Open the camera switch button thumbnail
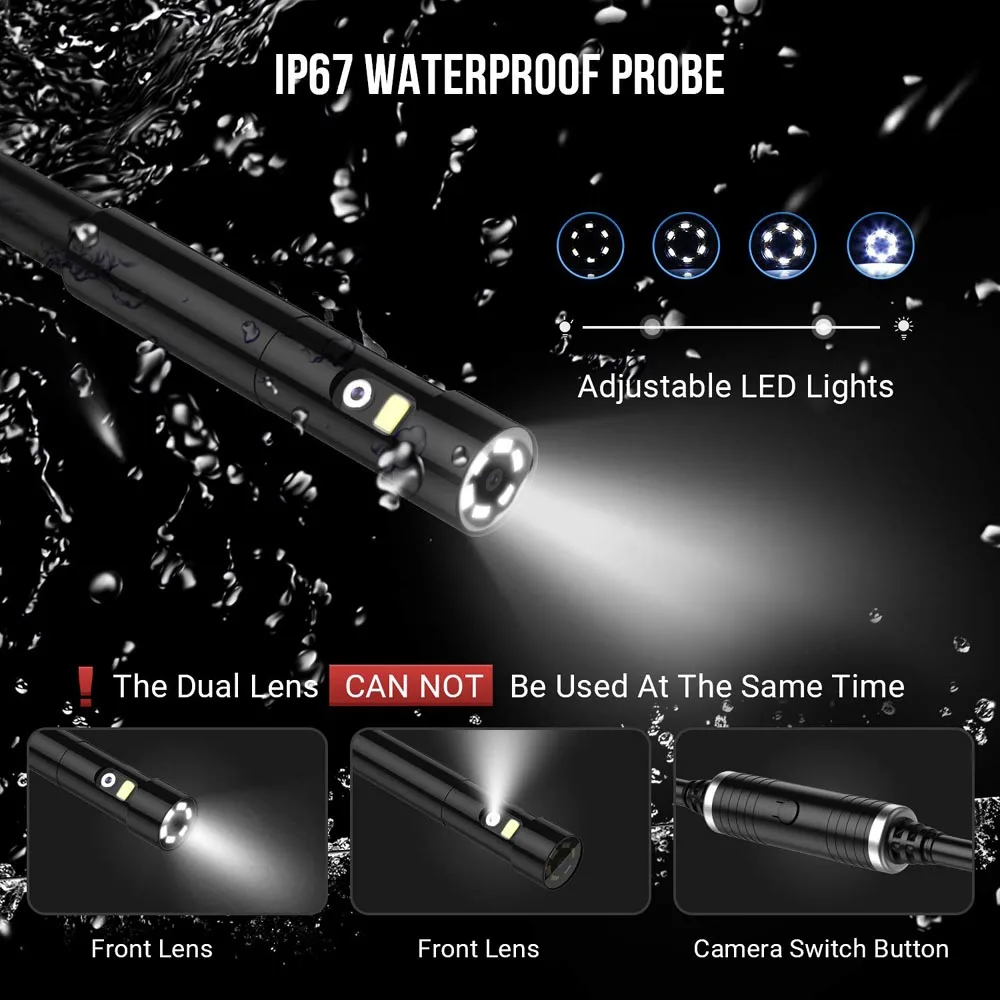This screenshot has height=1000, width=1000. point(824,821)
